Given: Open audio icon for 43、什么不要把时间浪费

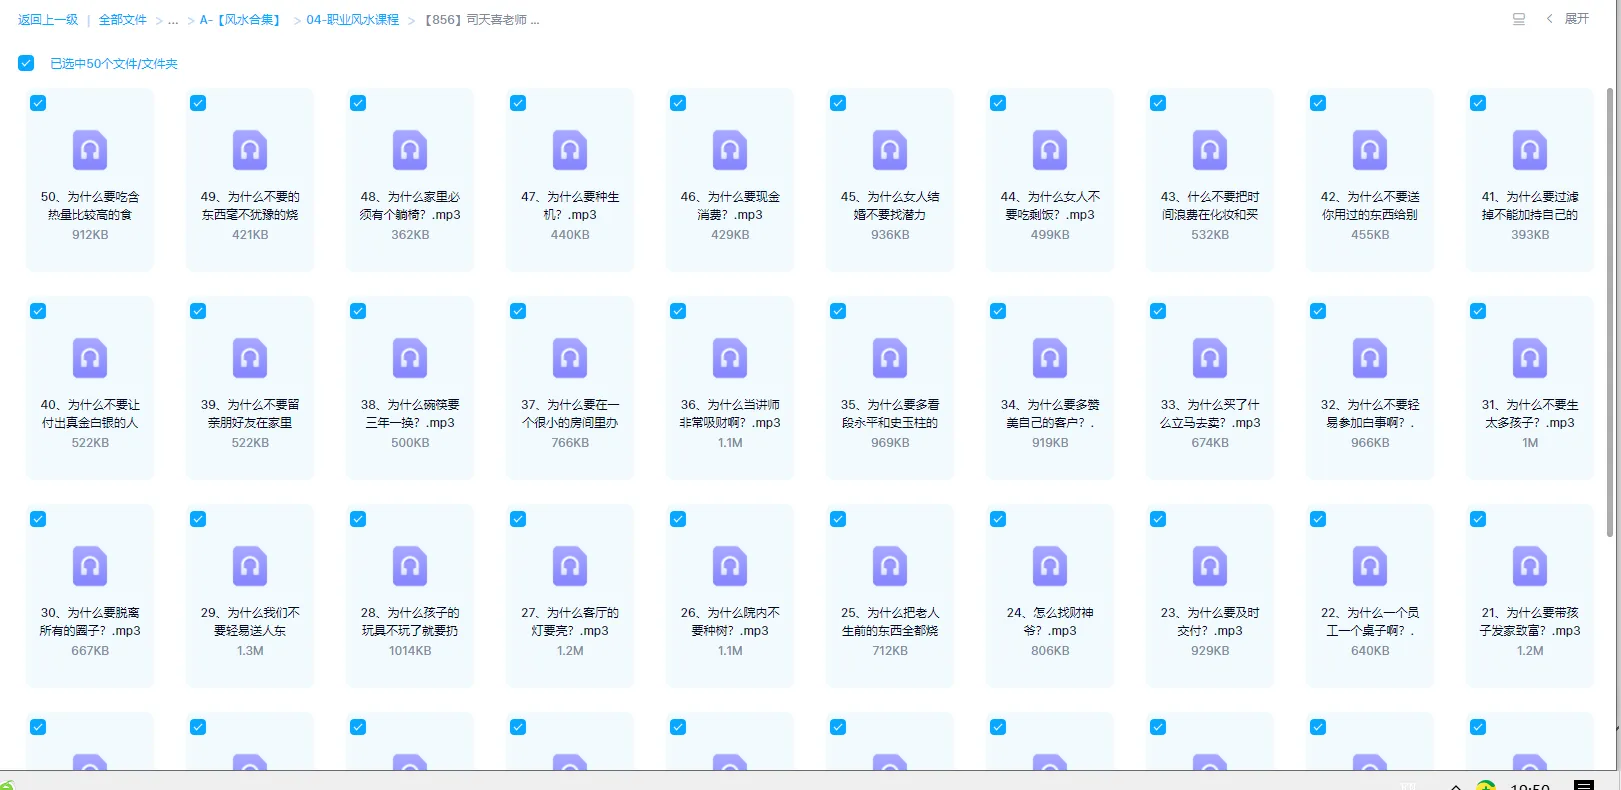Looking at the screenshot, I should tap(1210, 150).
